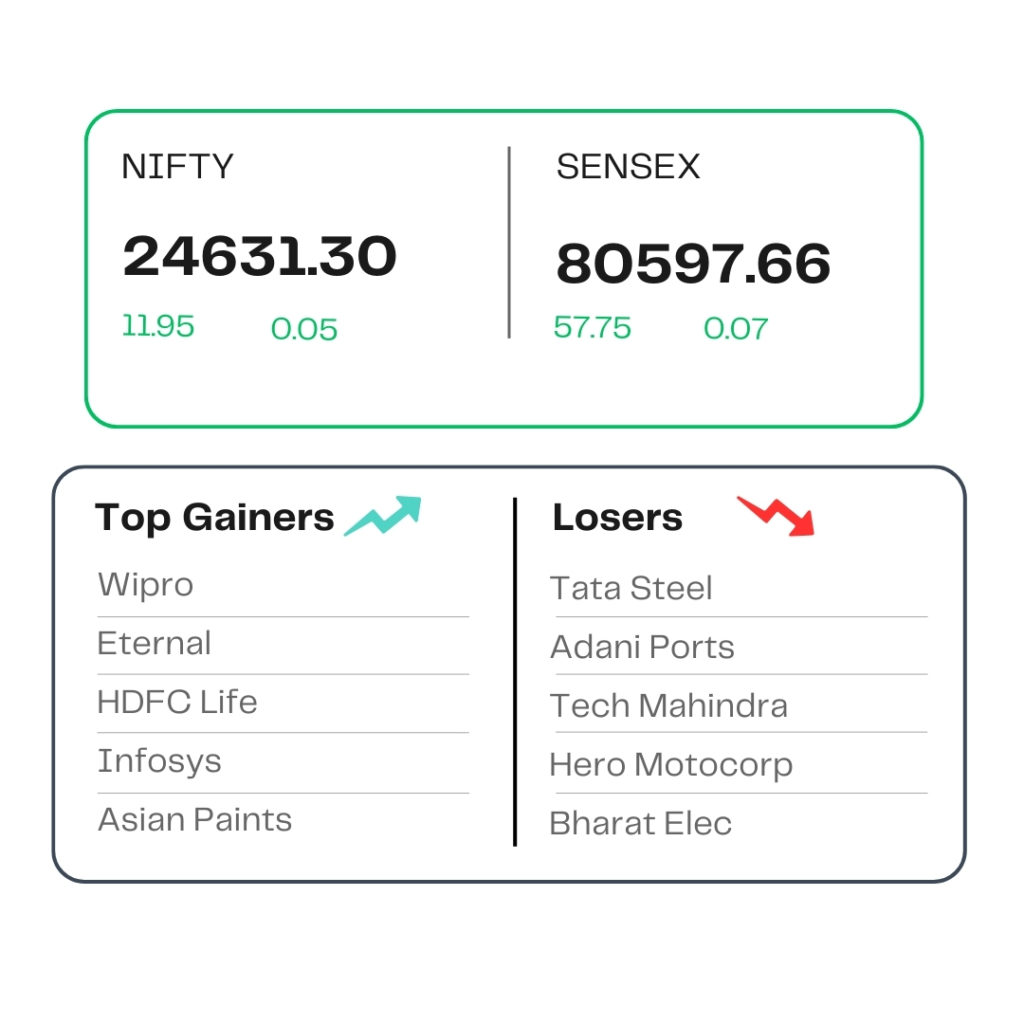Click the Top Gainers heading
1024x1024 pixels.
214,518
